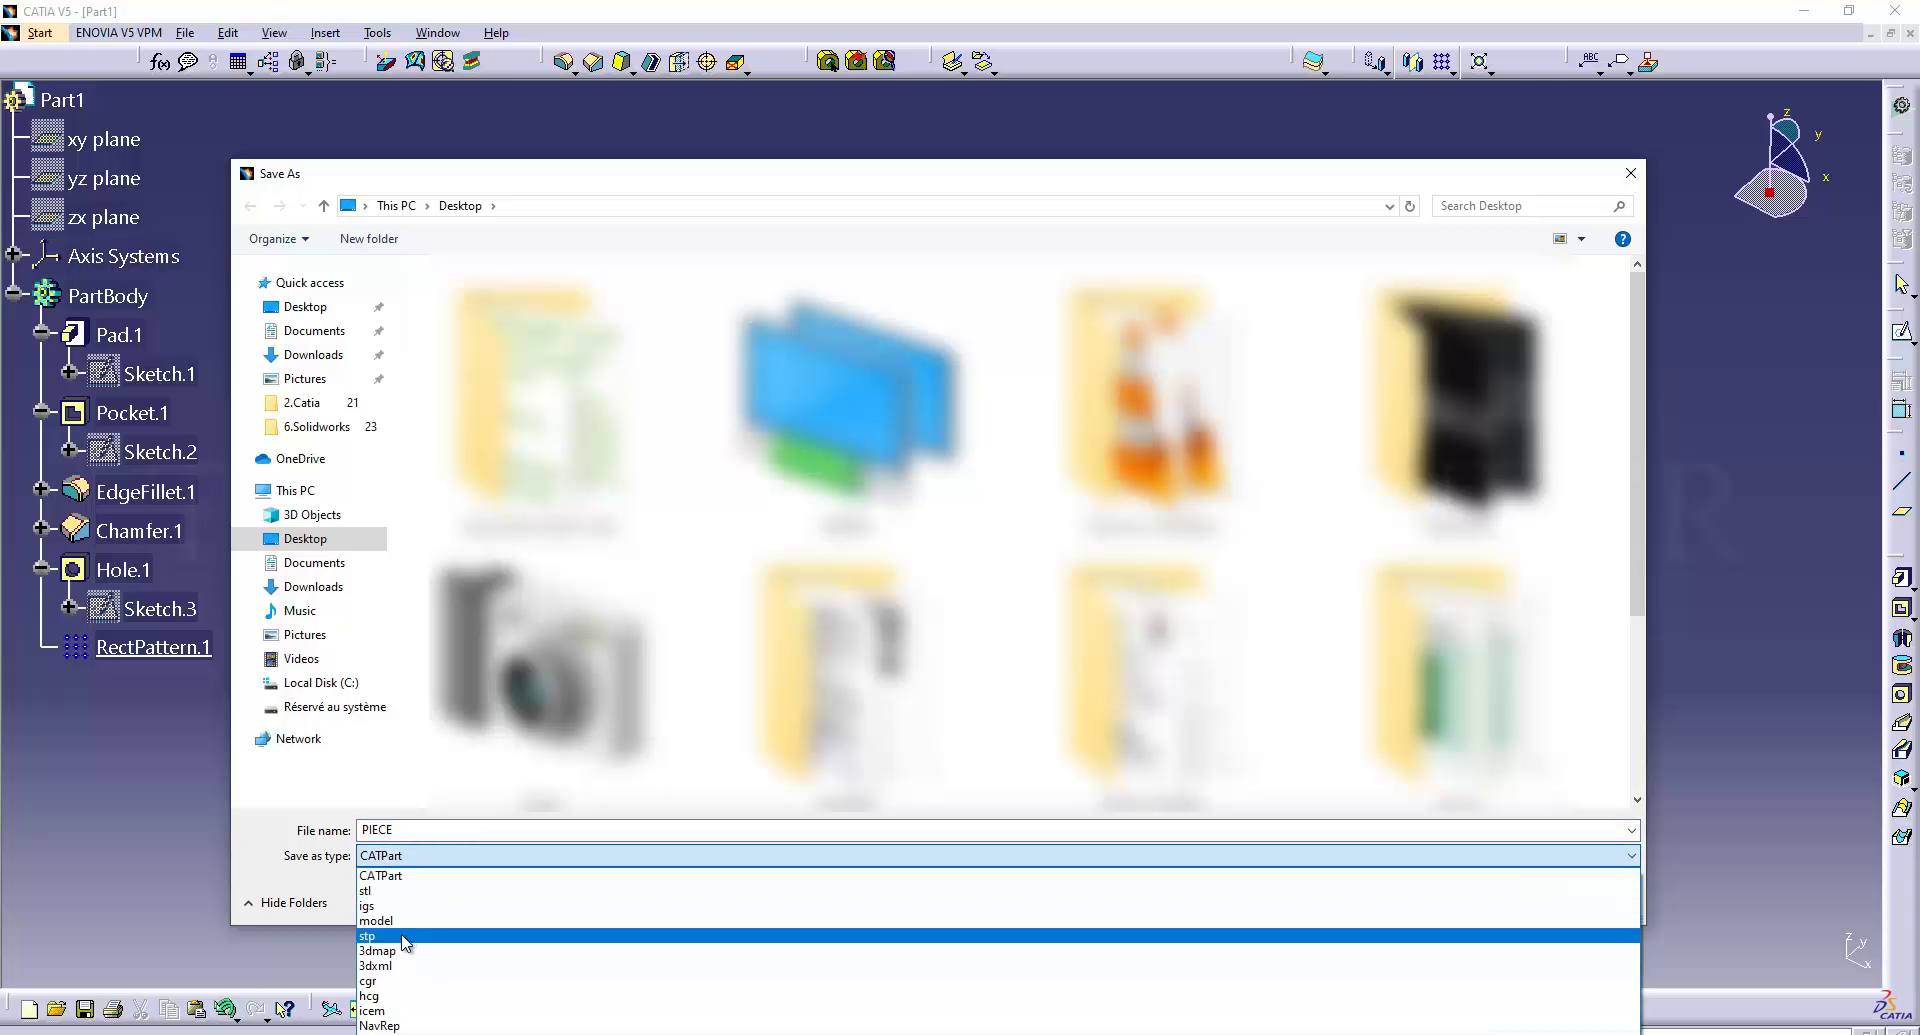Select the Design Table icon
The height and width of the screenshot is (1035, 1920).
click(238, 62)
